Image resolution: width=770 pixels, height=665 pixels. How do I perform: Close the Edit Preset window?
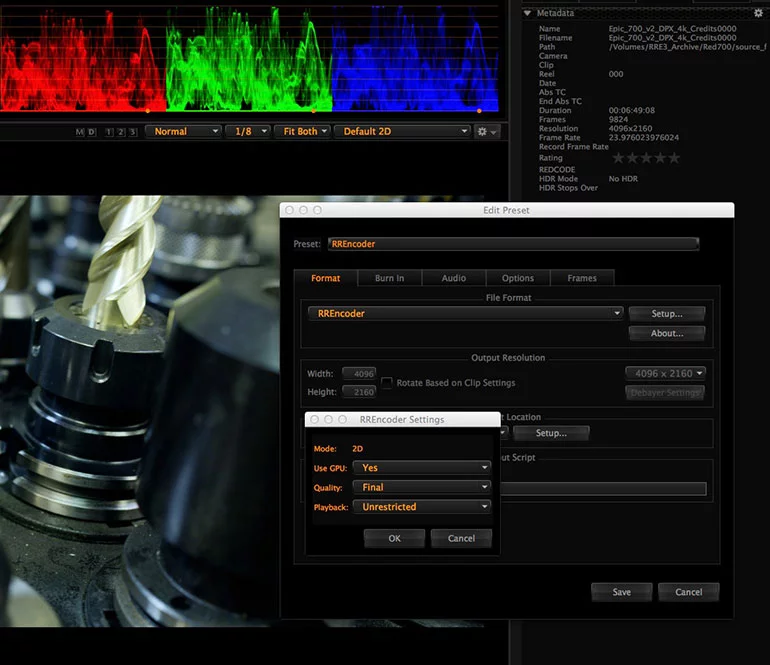(289, 210)
